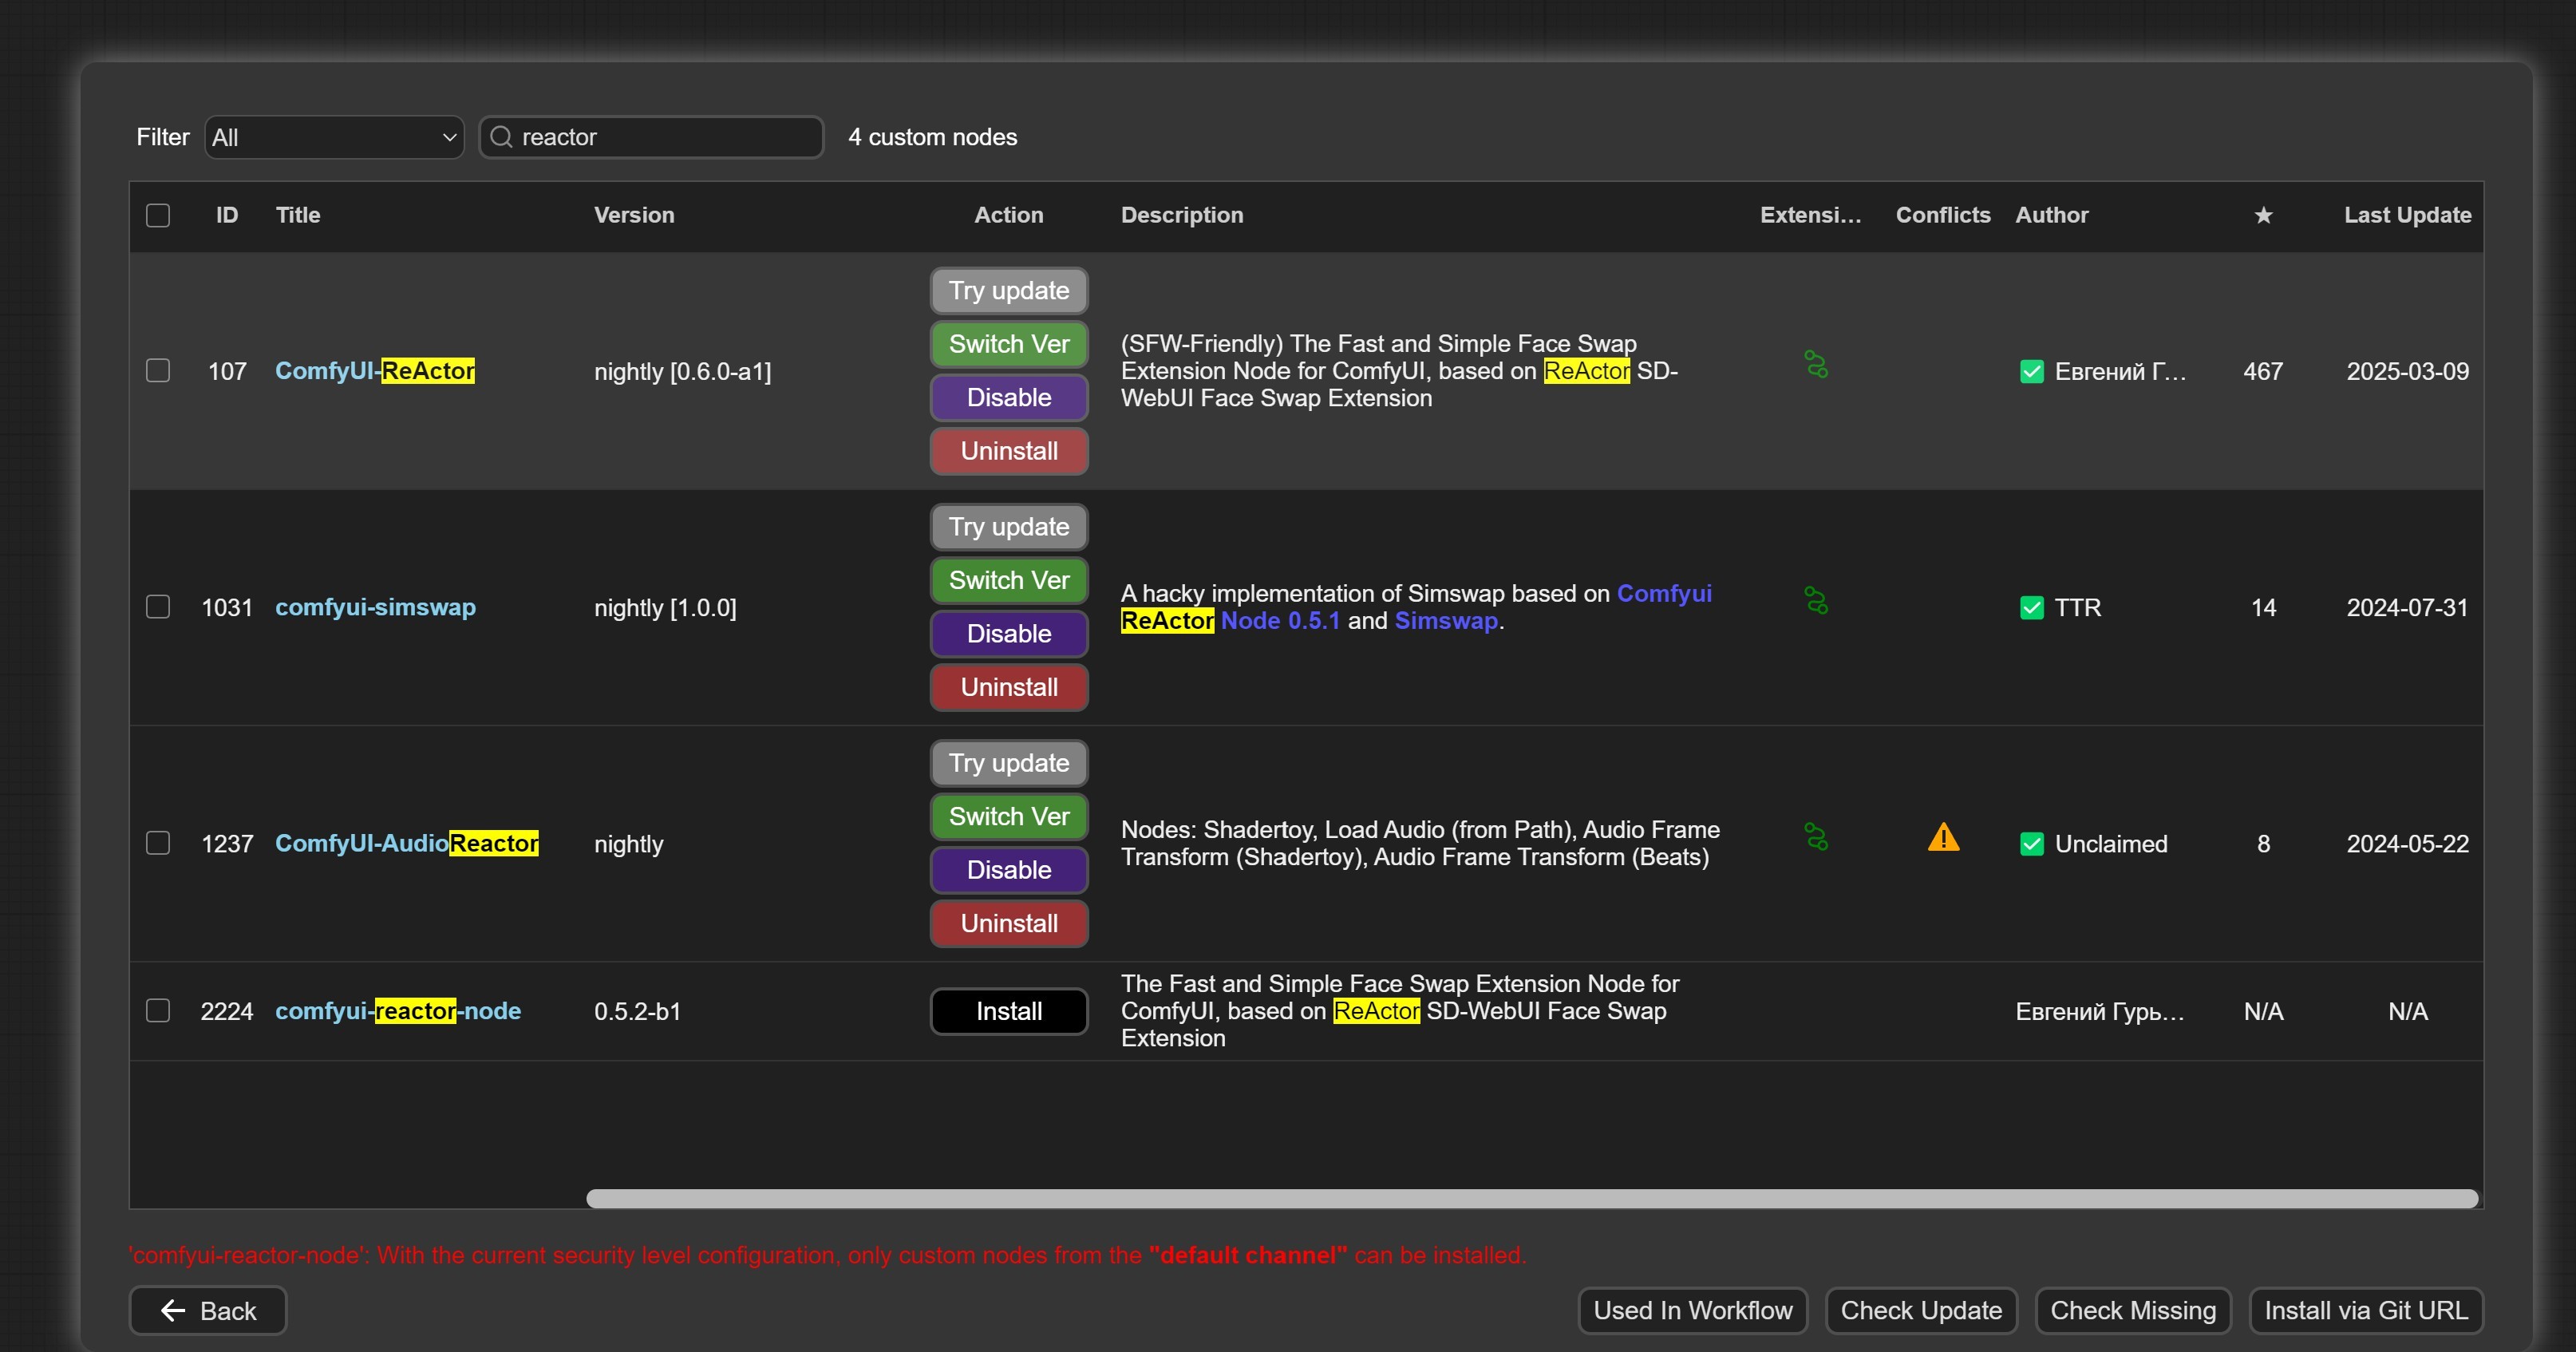Sort table by ID column
This screenshot has height=1352, width=2576.
point(227,215)
